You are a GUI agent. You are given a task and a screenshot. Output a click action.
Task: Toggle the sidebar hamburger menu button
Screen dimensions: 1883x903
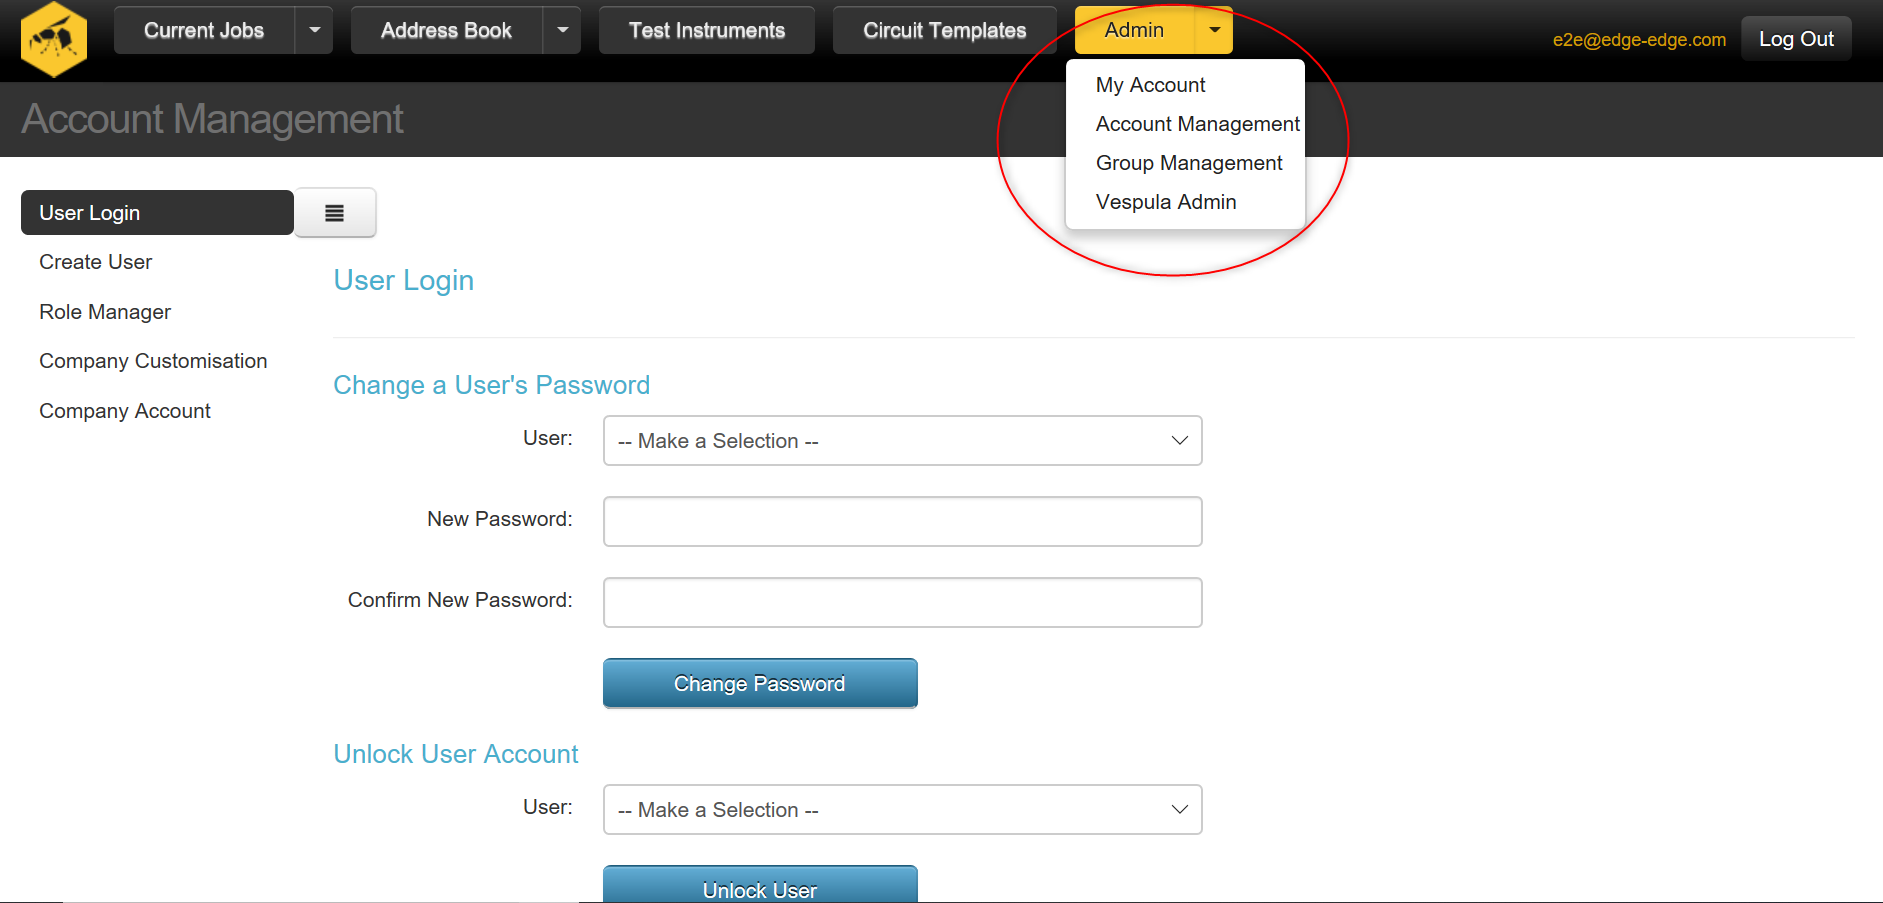tap(335, 213)
